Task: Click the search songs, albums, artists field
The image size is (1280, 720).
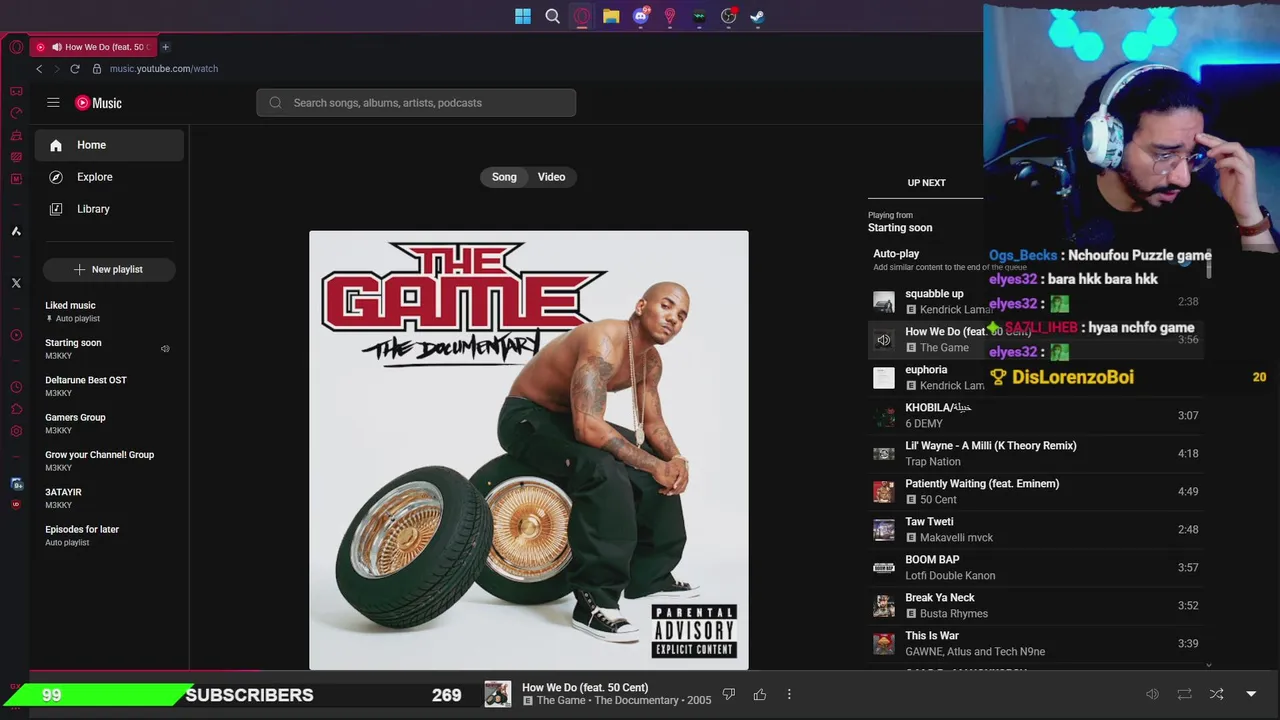Action: click(416, 103)
